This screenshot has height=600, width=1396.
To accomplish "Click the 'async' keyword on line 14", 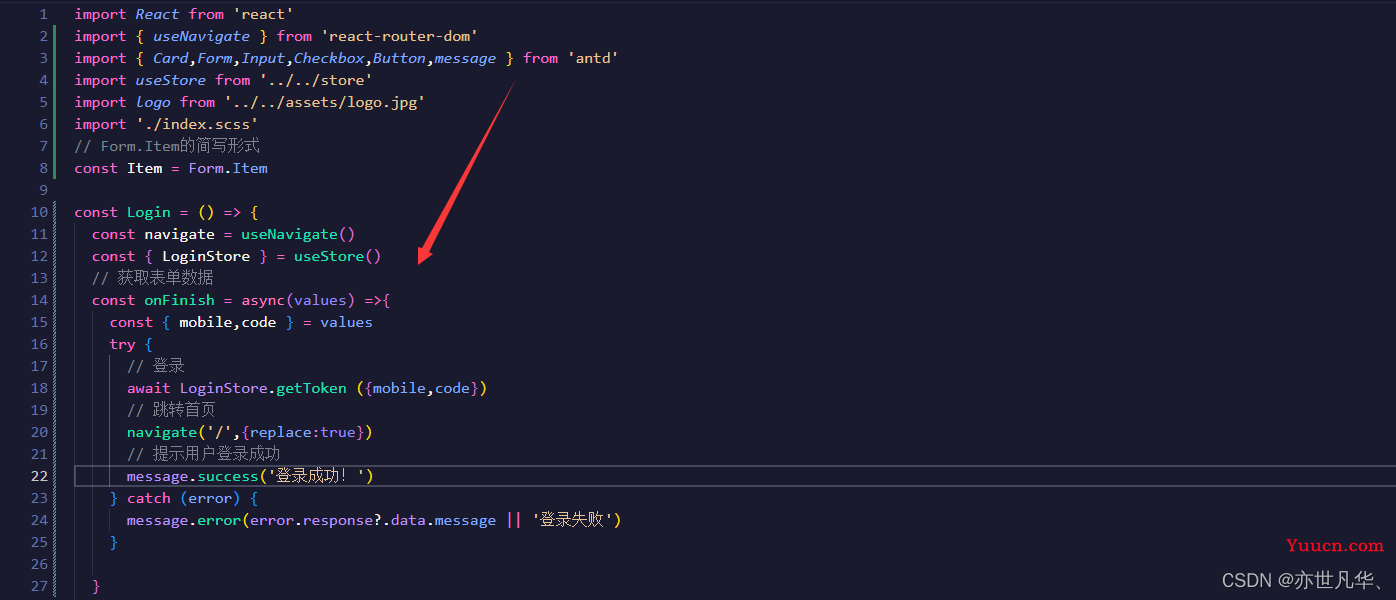I will [263, 300].
